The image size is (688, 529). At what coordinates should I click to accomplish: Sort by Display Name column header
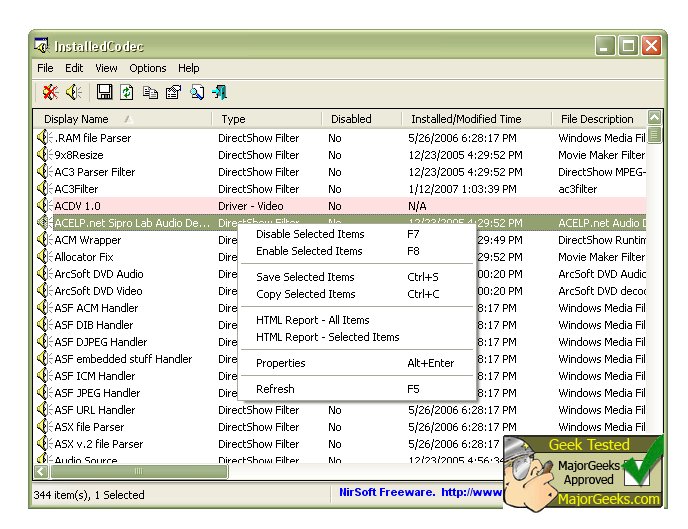pos(76,119)
